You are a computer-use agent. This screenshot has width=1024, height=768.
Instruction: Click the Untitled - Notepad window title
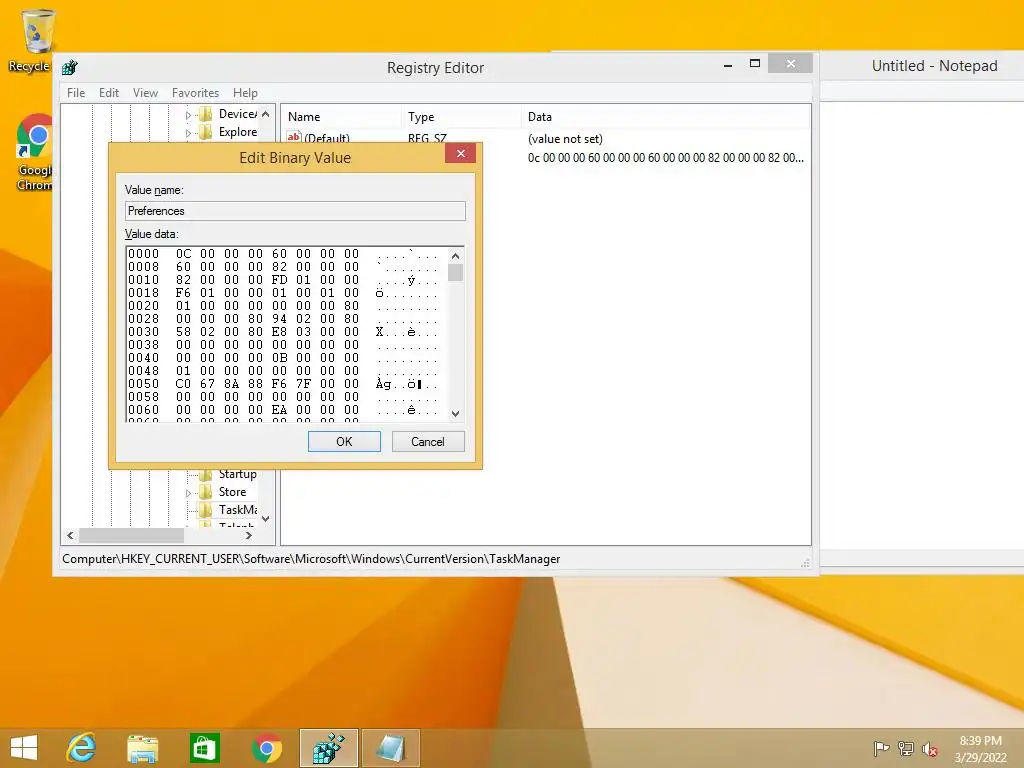coord(935,66)
